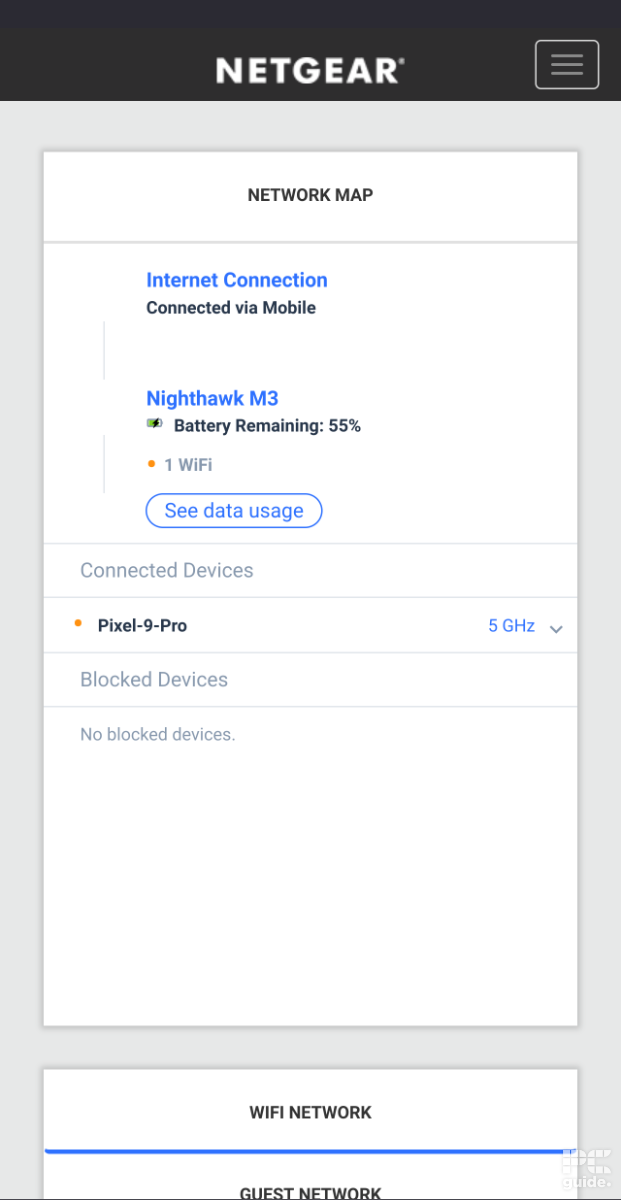Screen dimensions: 621x1200
Task: Click the WIFI NETWORK section header
Action: pyautogui.click(x=310, y=1112)
